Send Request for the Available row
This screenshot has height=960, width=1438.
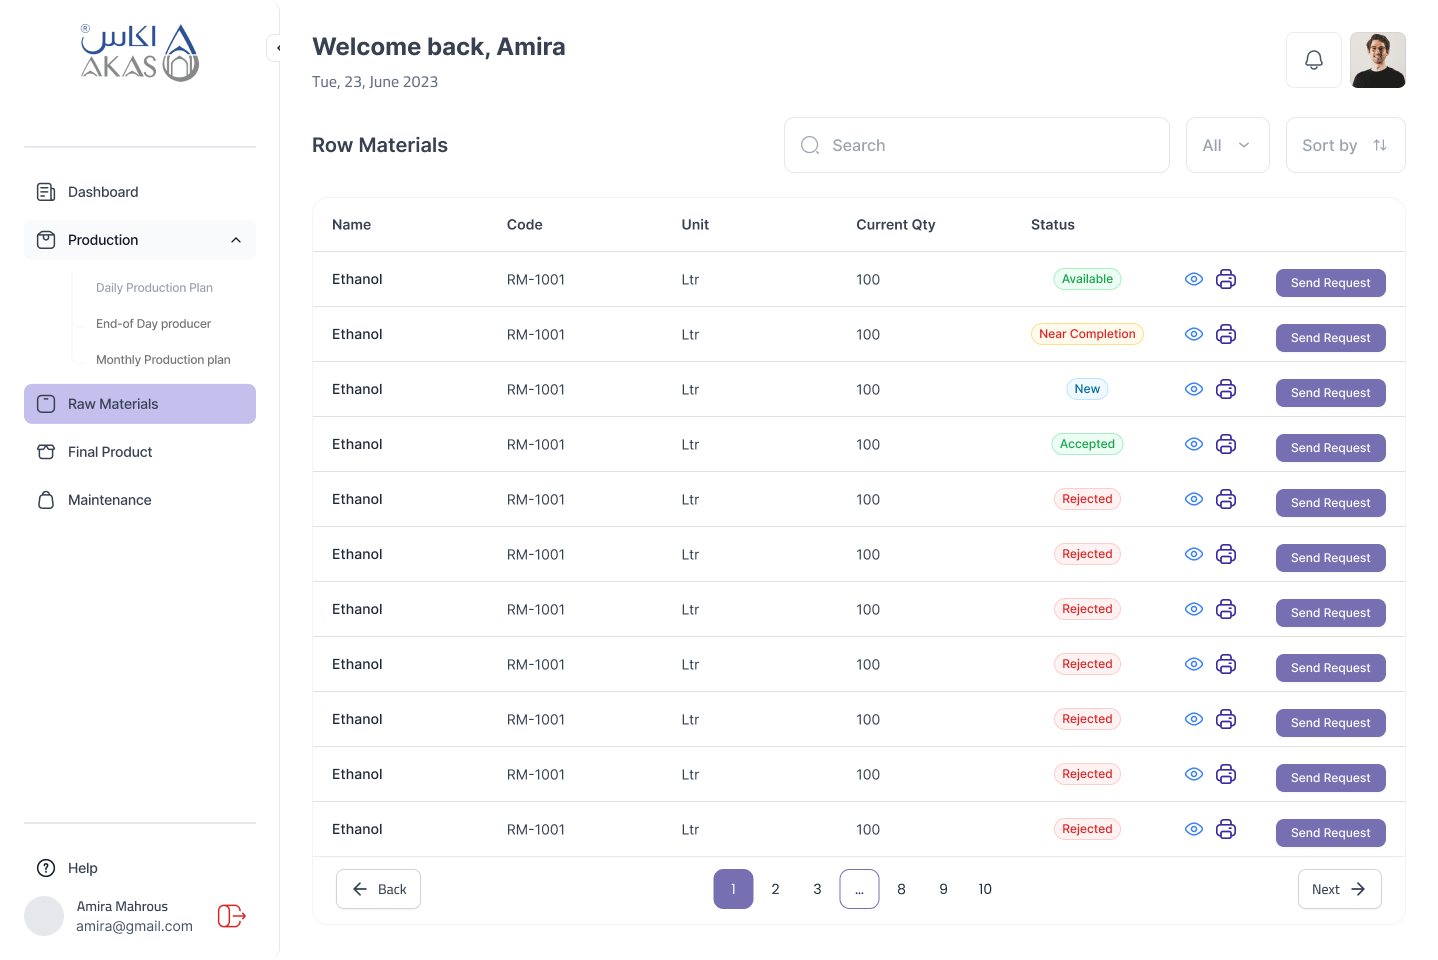1331,283
